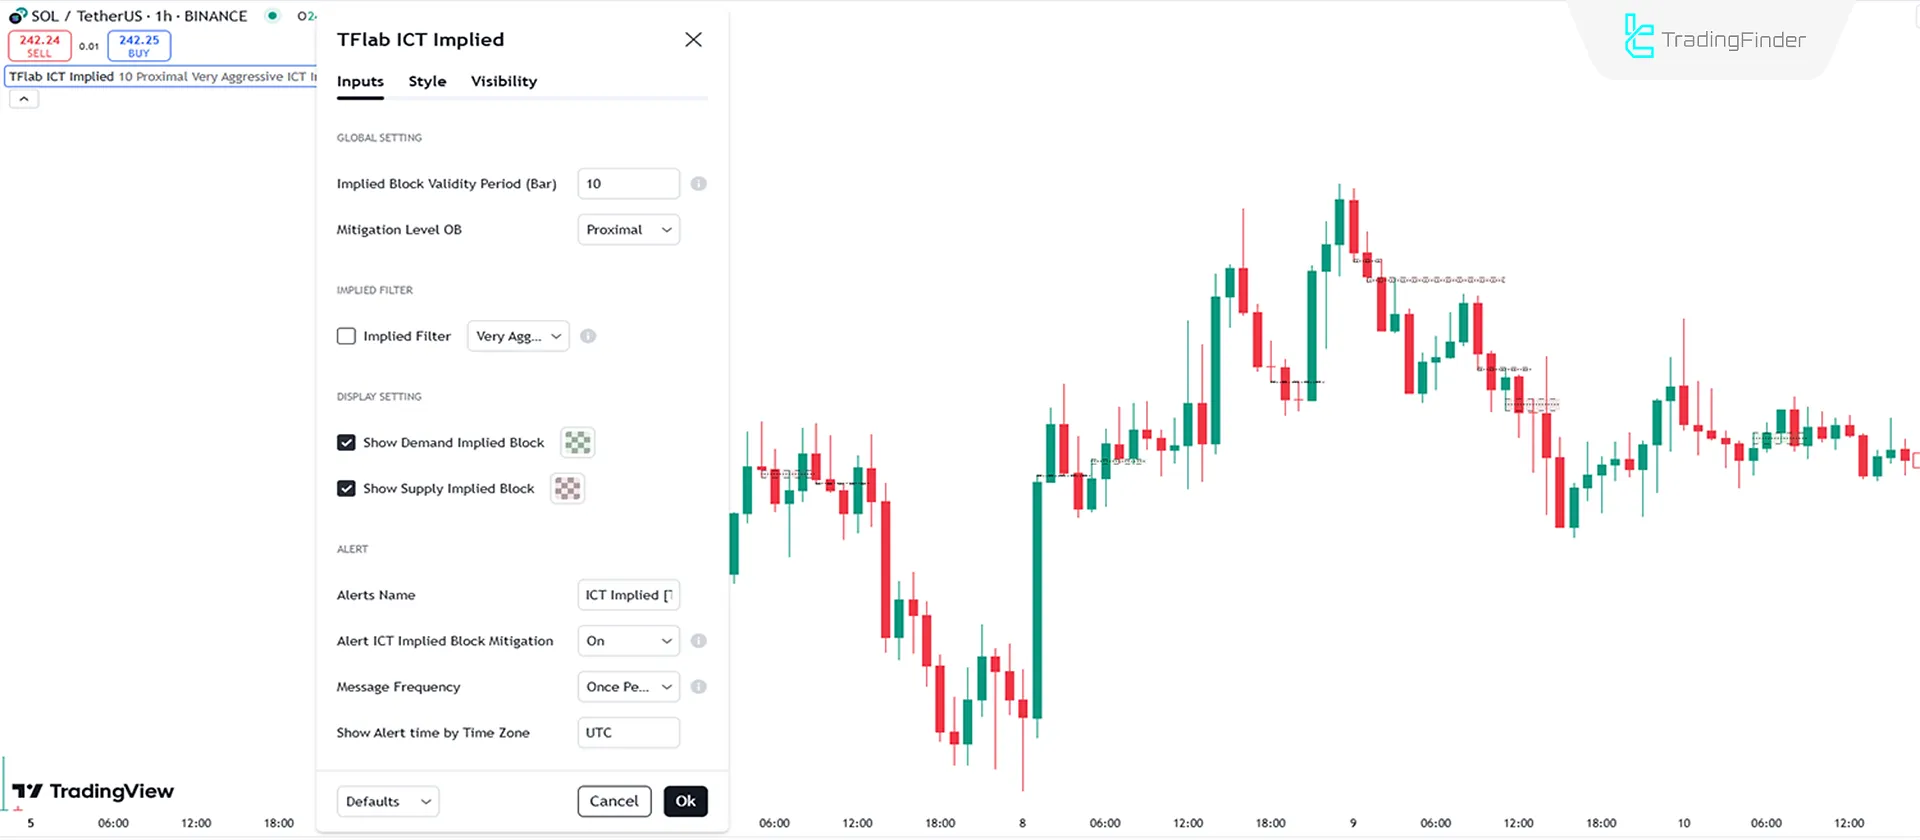Enable the Implied Filter checkbox
The image size is (1920, 840).
pos(346,336)
